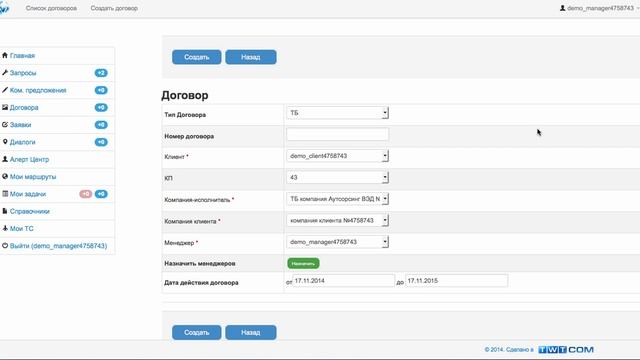640x360 pixels.
Task: Open the Компания-исполнитель dropdown
Action: (x=338, y=199)
